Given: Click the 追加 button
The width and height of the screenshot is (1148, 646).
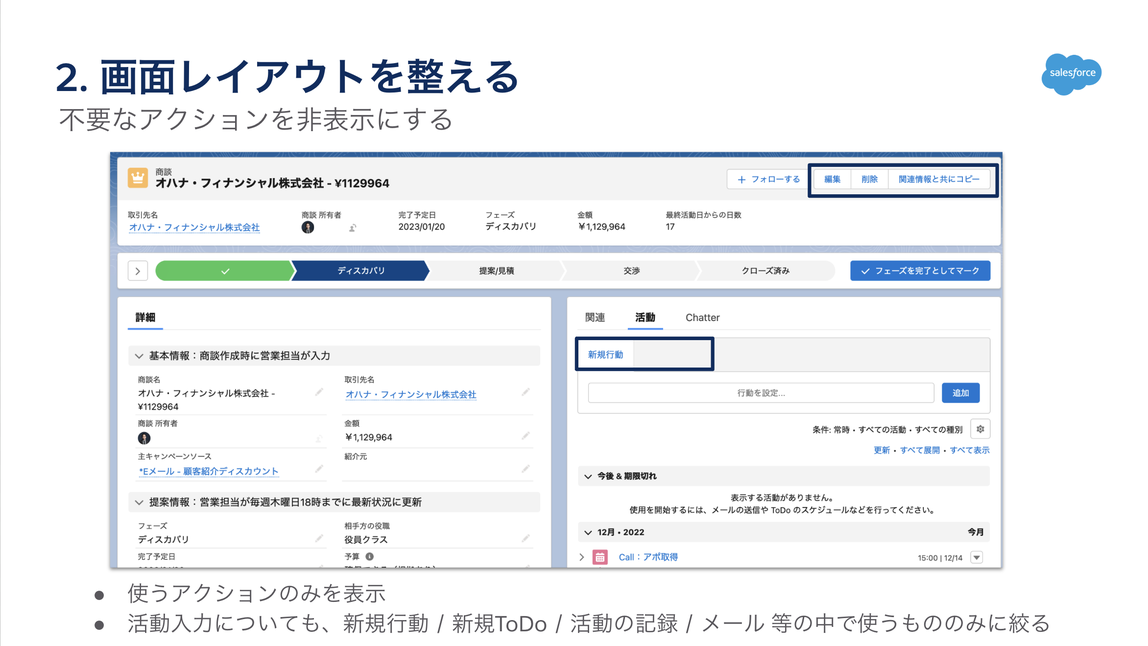Looking at the screenshot, I should coord(961,393).
